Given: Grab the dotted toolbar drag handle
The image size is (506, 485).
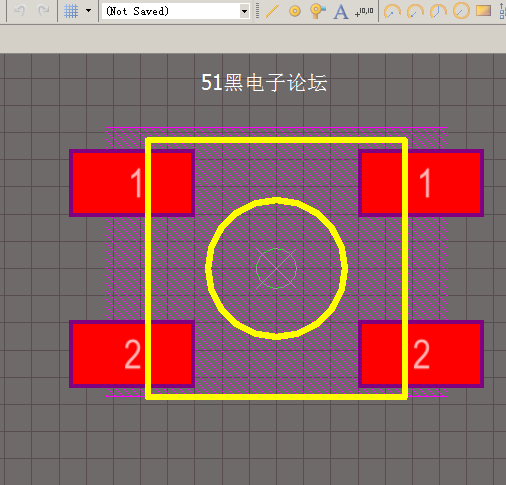Looking at the screenshot, I should coord(257,11).
